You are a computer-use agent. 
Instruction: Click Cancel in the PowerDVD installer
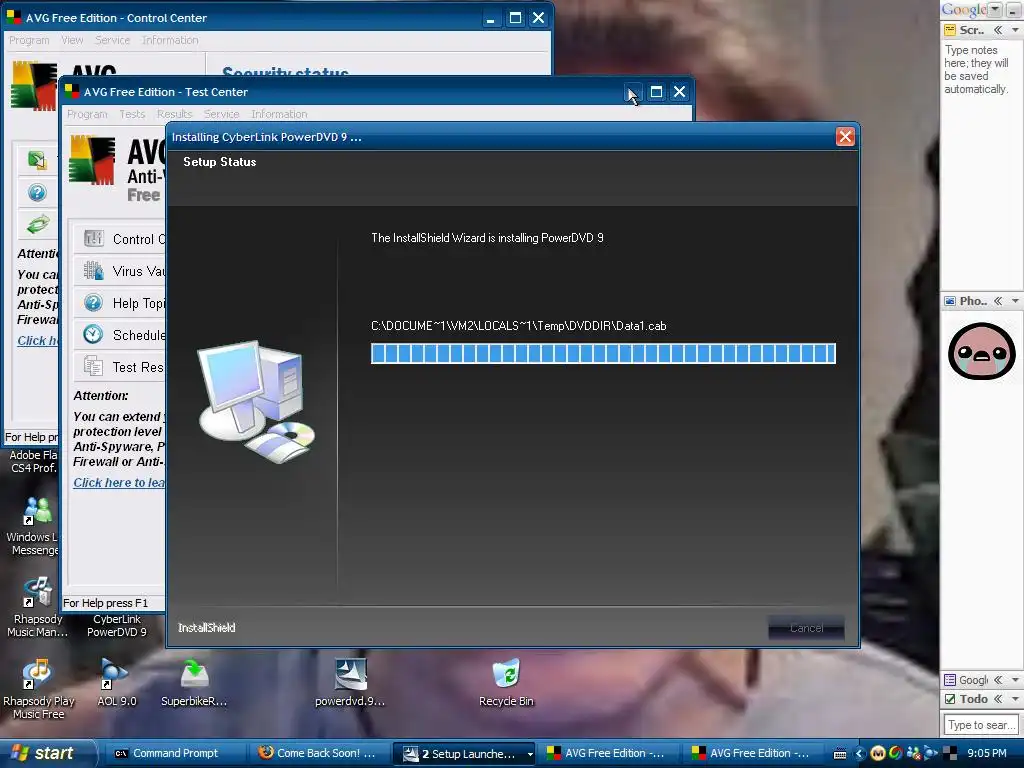[806, 628]
